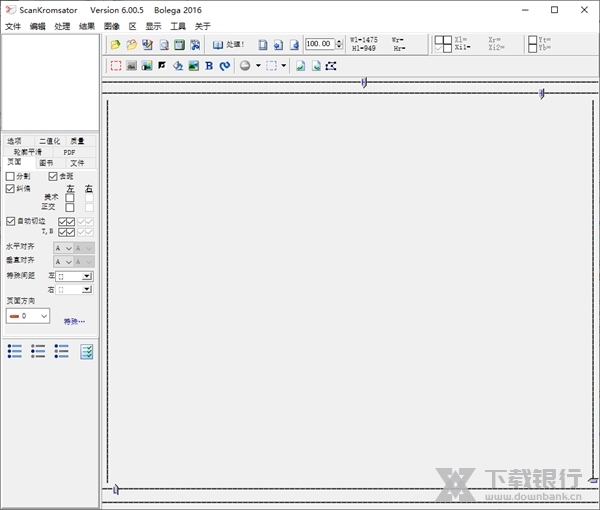600x510 pixels.
Task: Uncheck the 去斑 checkbox
Action: (53, 176)
